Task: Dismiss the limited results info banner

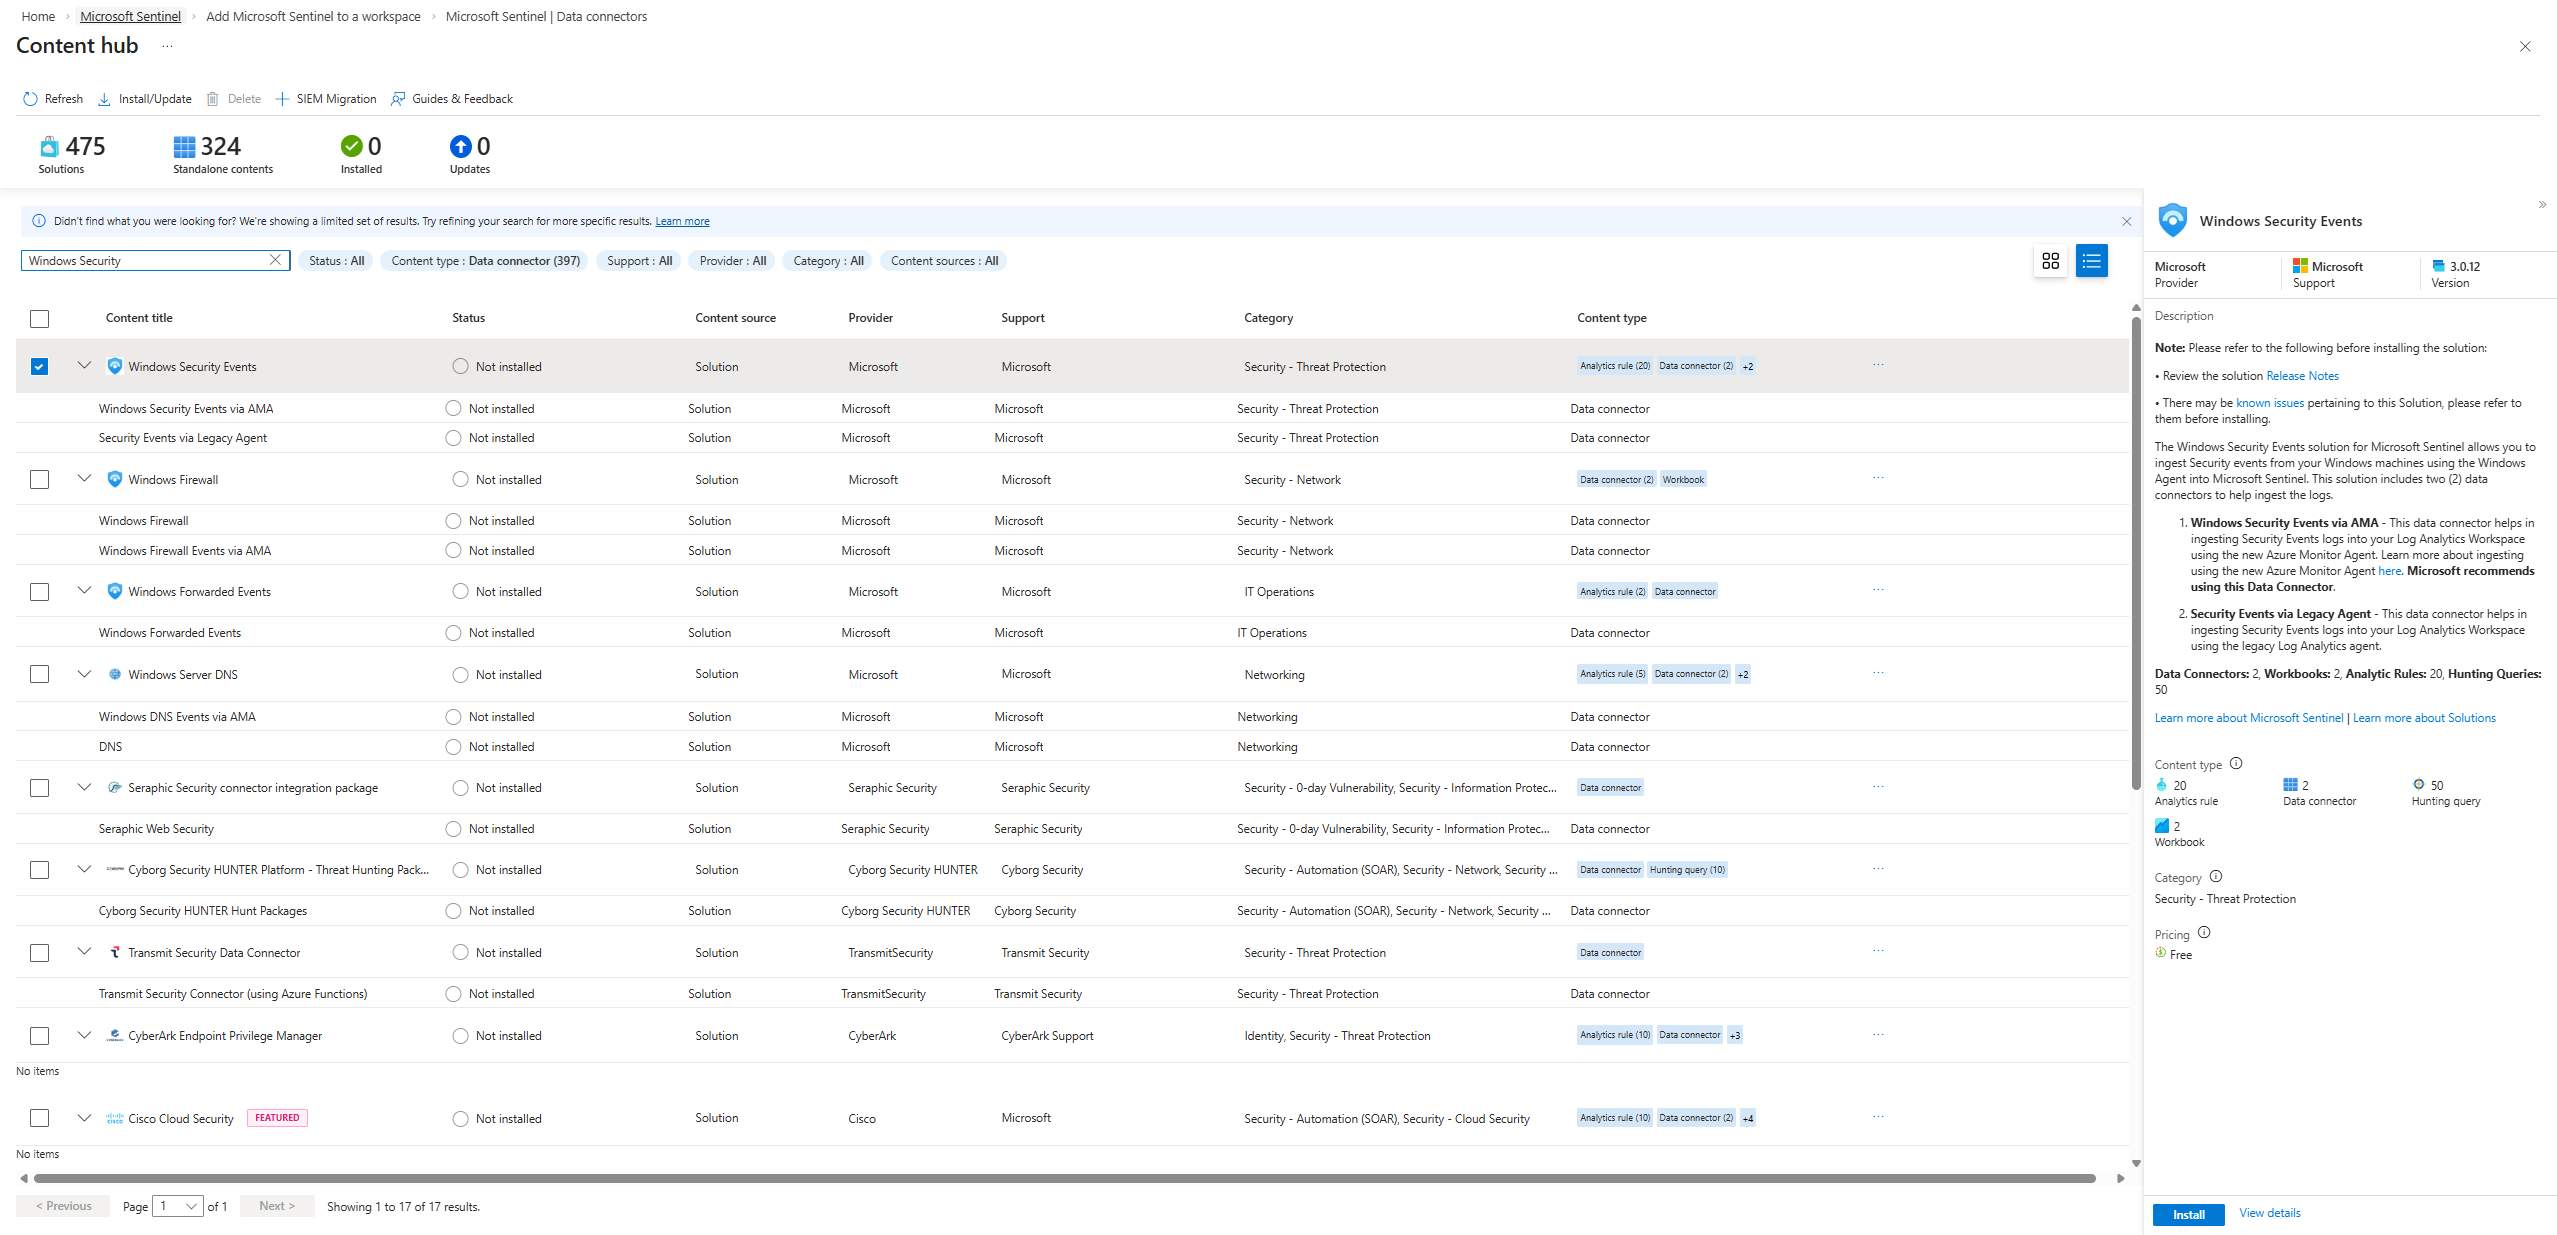Action: point(2126,222)
